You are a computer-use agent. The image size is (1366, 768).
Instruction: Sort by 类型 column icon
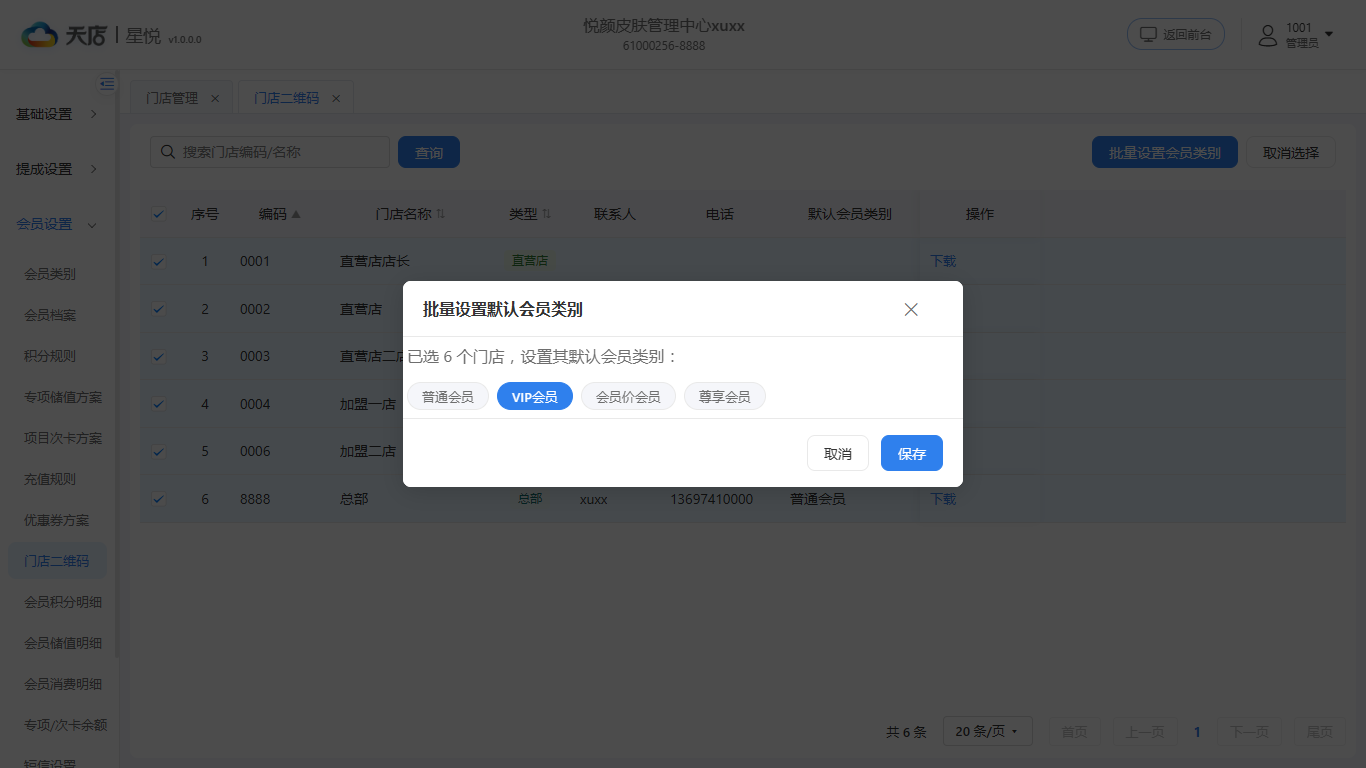pyautogui.click(x=546, y=214)
